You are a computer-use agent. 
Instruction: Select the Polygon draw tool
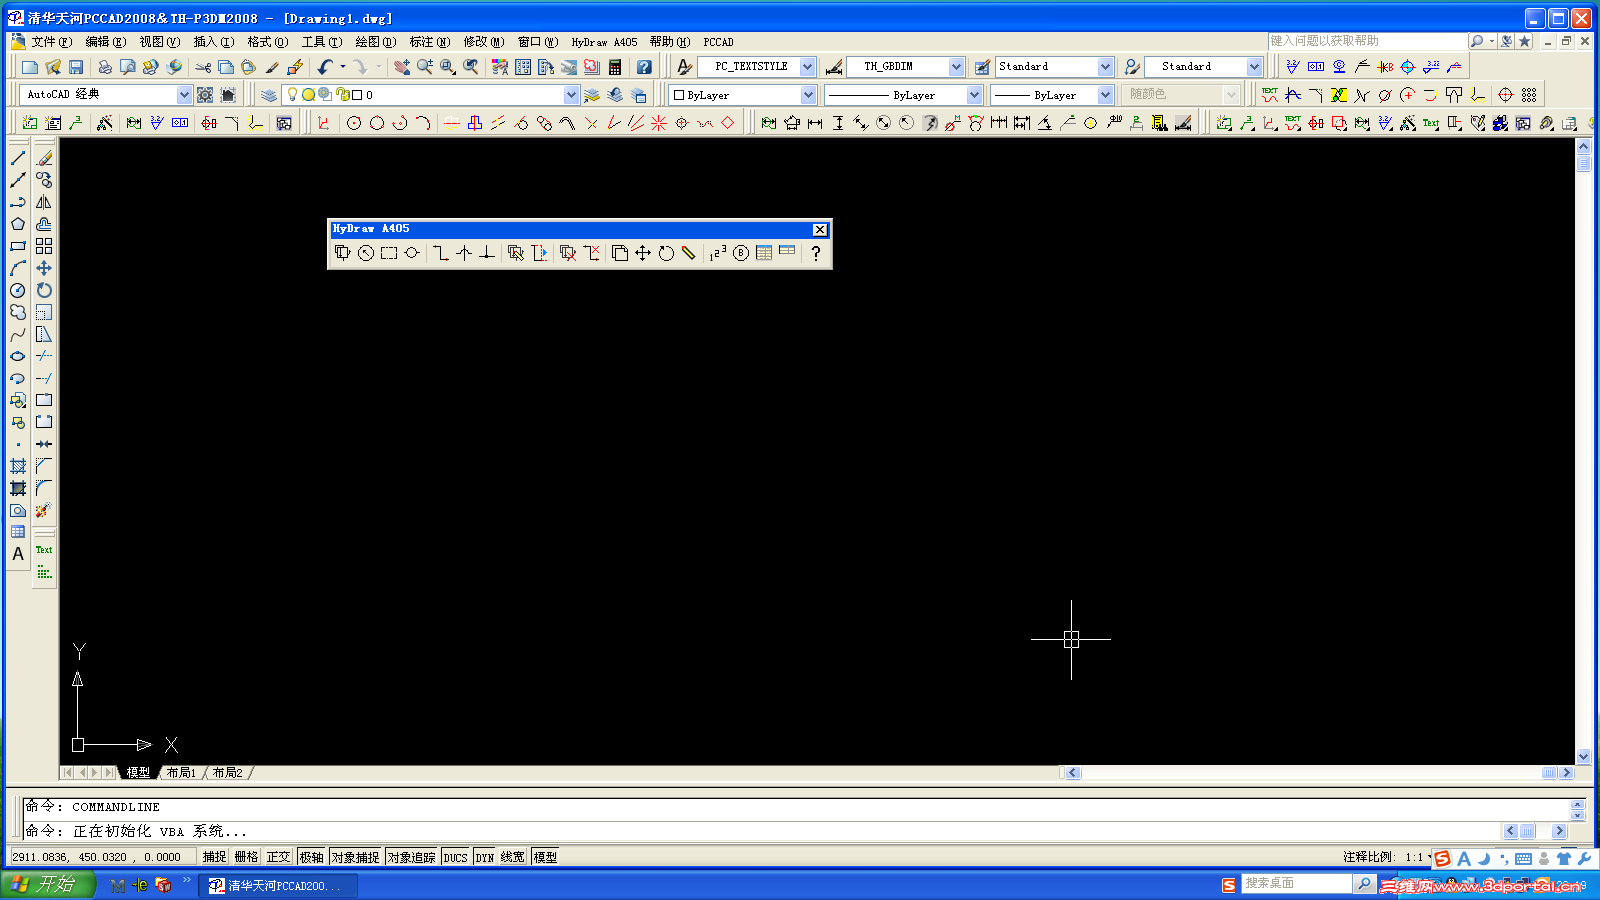coord(18,224)
